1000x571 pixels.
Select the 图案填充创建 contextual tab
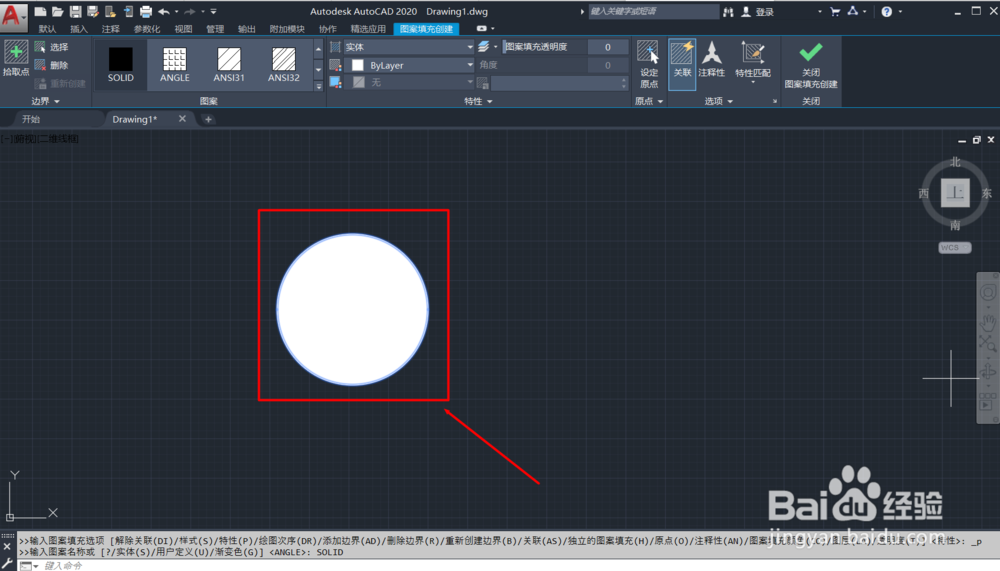[x=426, y=29]
